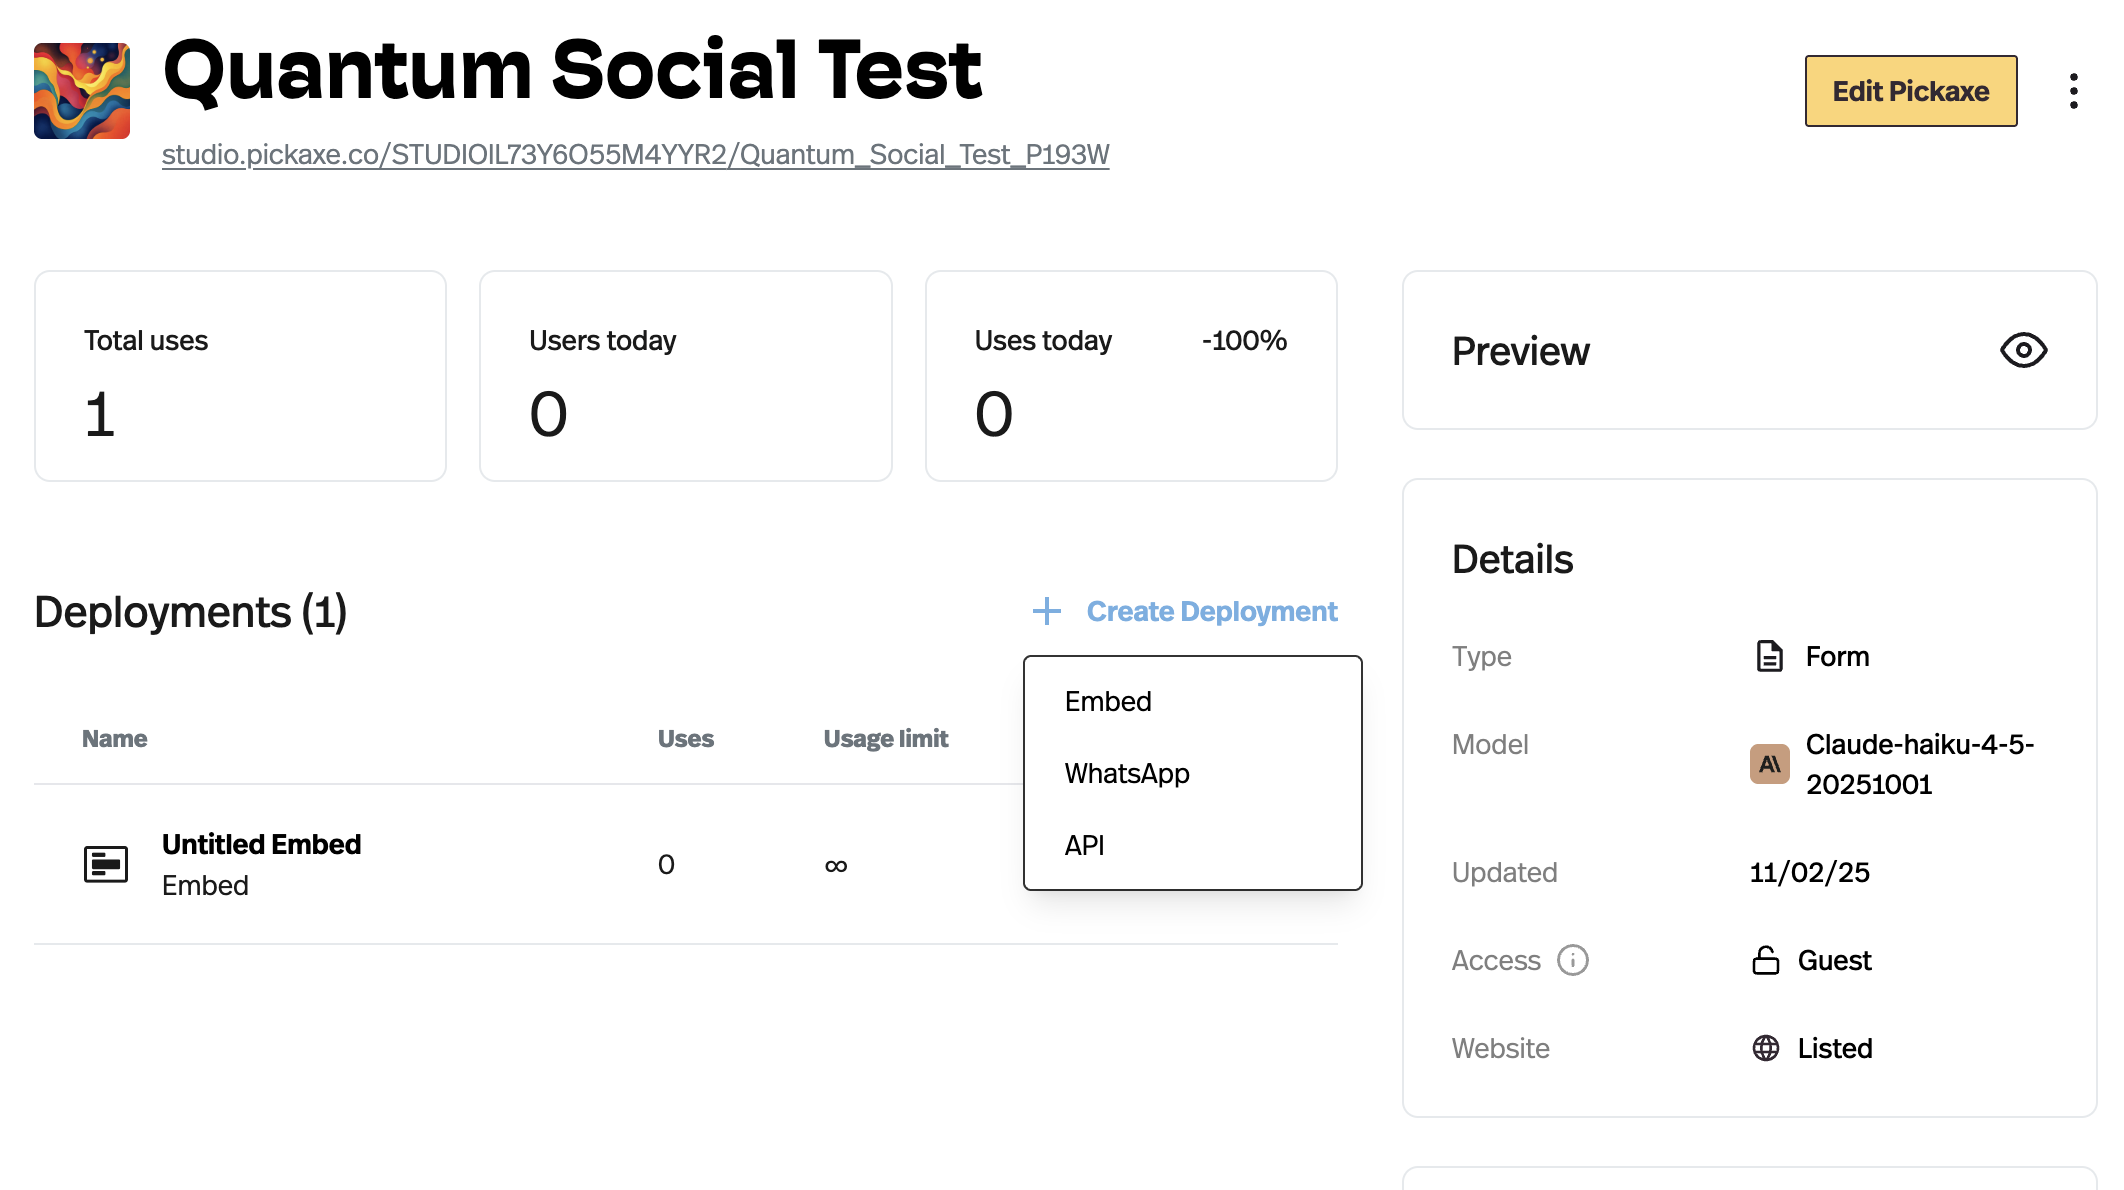The height and width of the screenshot is (1190, 2124).
Task: Click the Access info circle icon
Action: [1573, 960]
